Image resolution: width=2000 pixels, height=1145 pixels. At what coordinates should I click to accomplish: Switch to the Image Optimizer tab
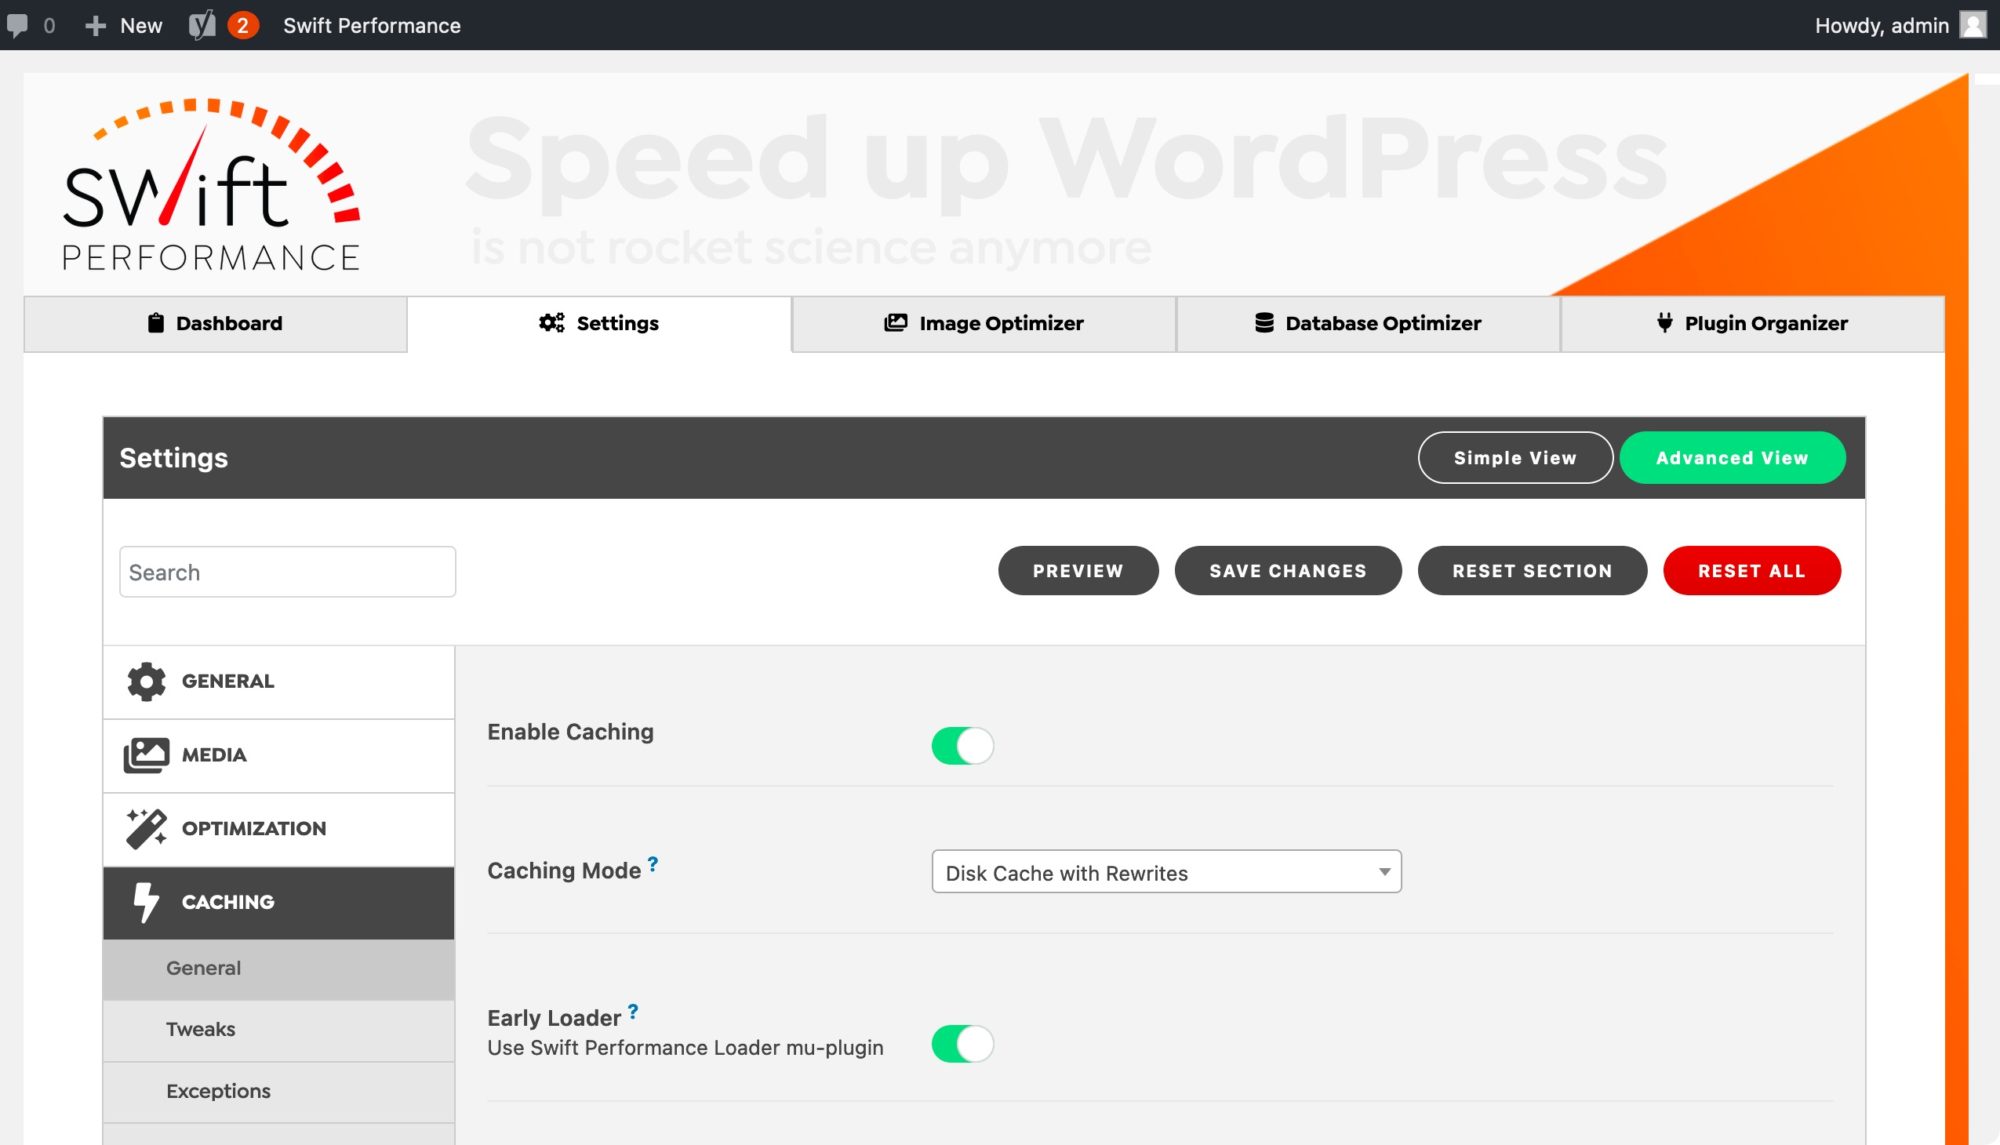[983, 323]
